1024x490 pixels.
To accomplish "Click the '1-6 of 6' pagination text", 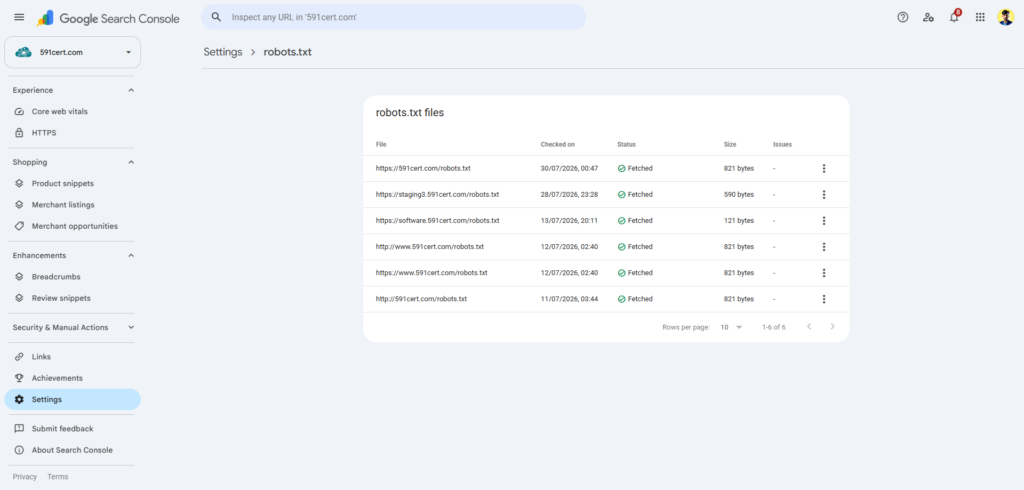I will coord(774,327).
